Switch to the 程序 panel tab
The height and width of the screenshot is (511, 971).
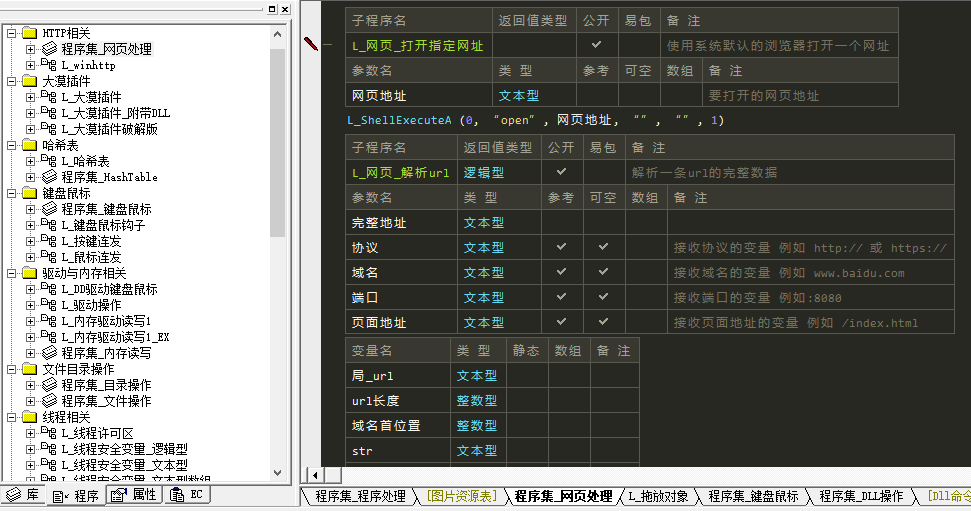pyautogui.click(x=76, y=496)
